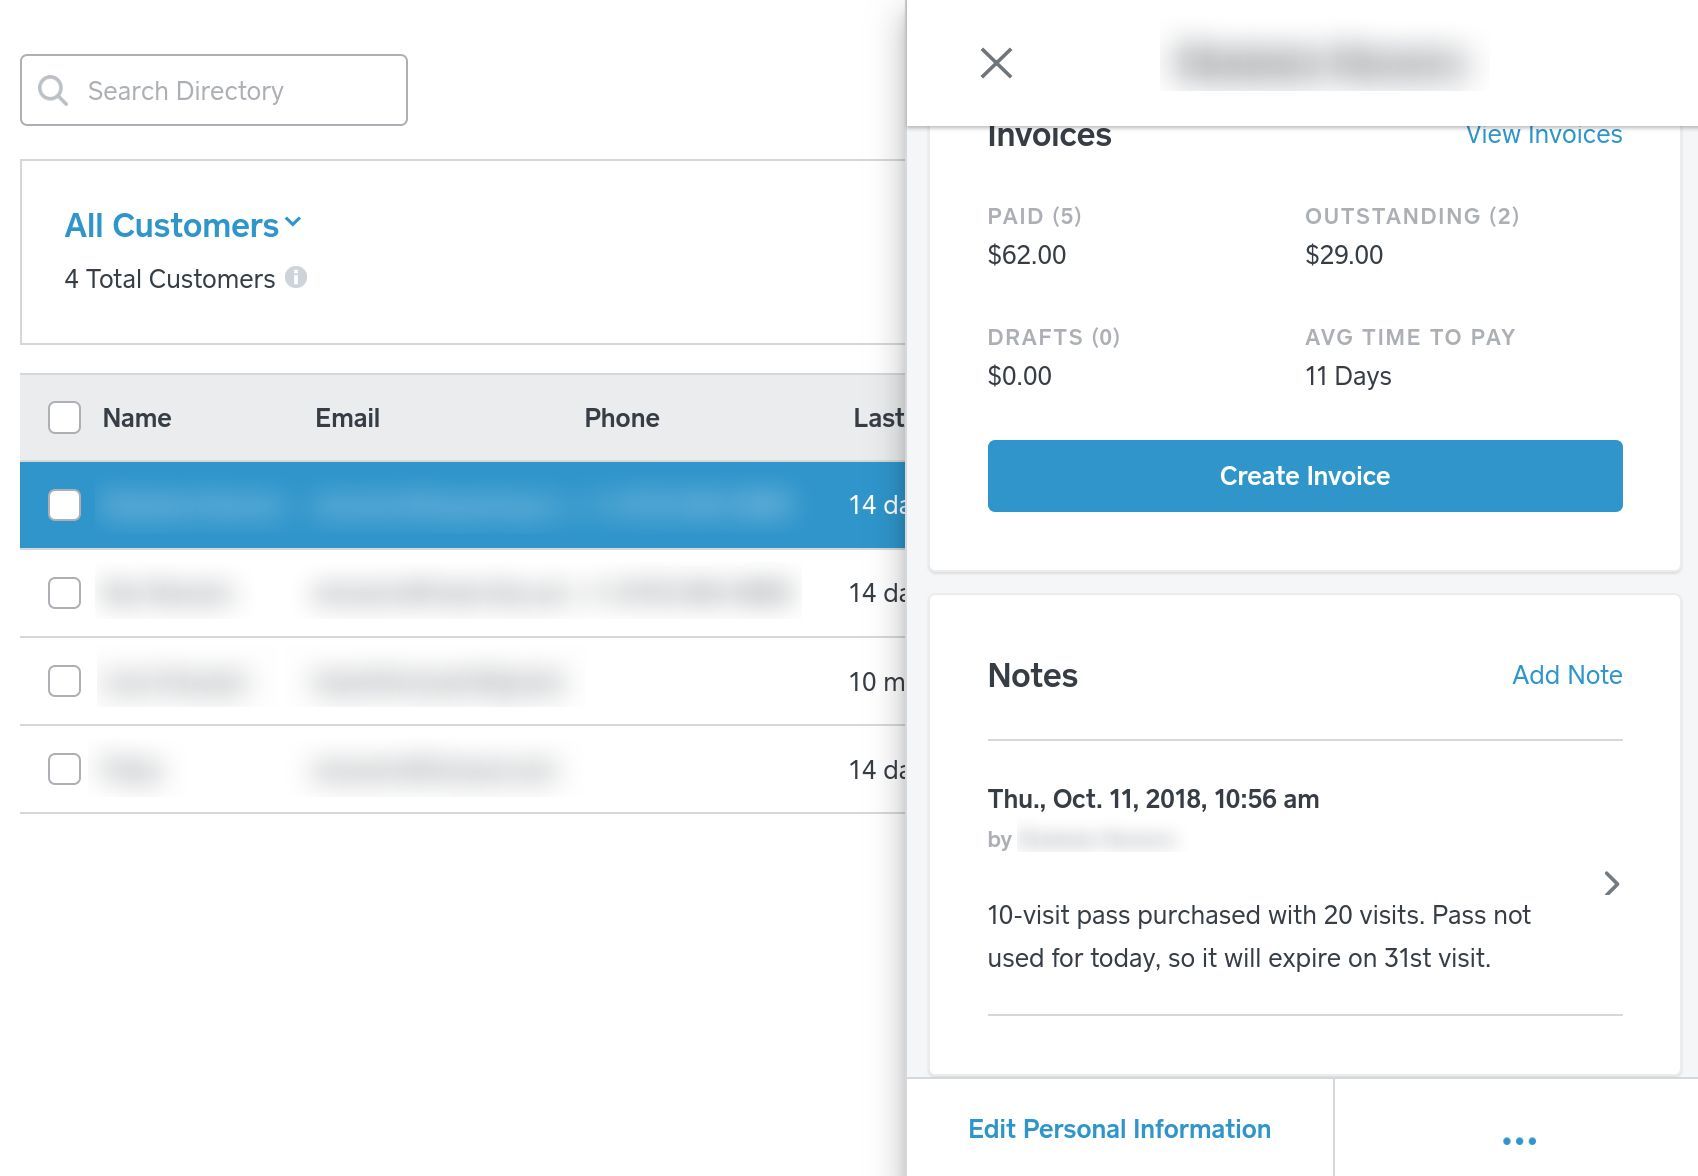Sort customers by the Phone column
The image size is (1698, 1176).
621,417
